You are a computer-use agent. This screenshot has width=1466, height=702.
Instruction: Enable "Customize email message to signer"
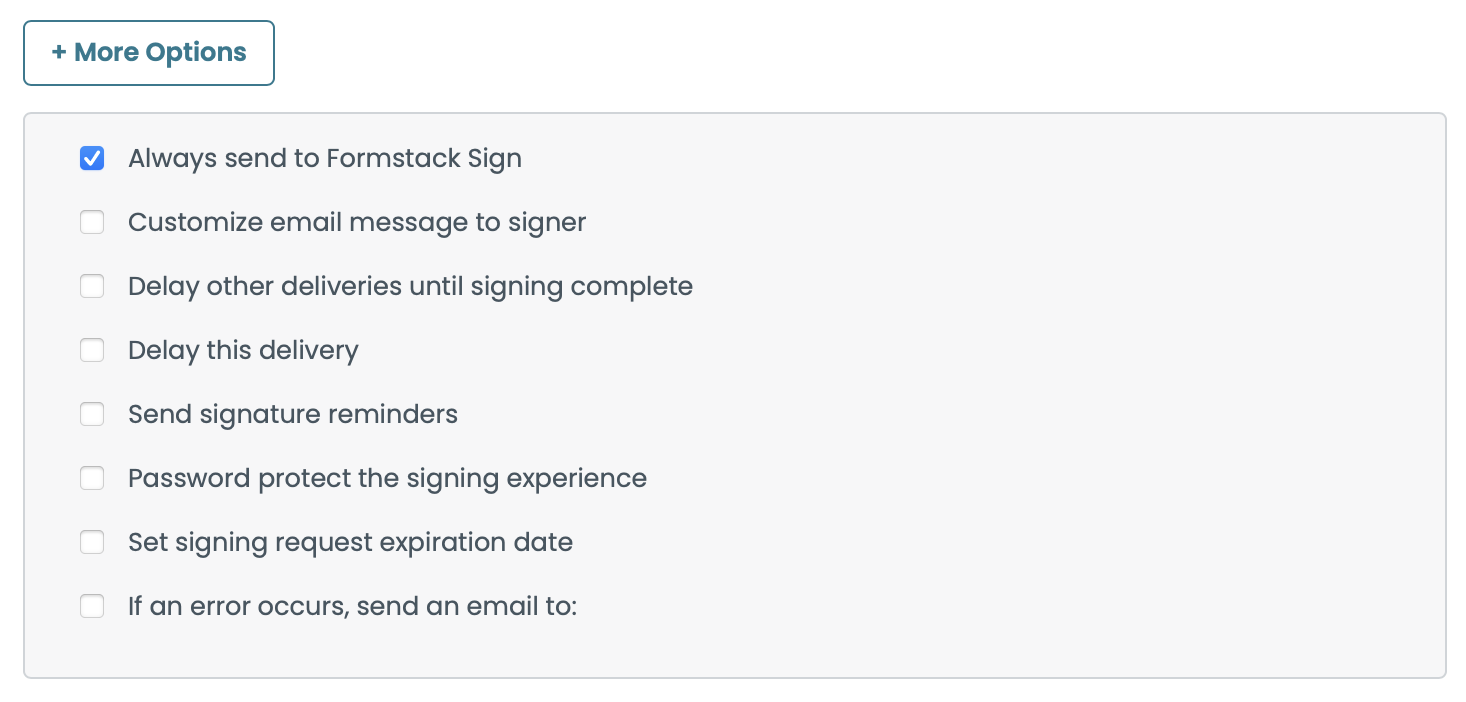pos(92,222)
